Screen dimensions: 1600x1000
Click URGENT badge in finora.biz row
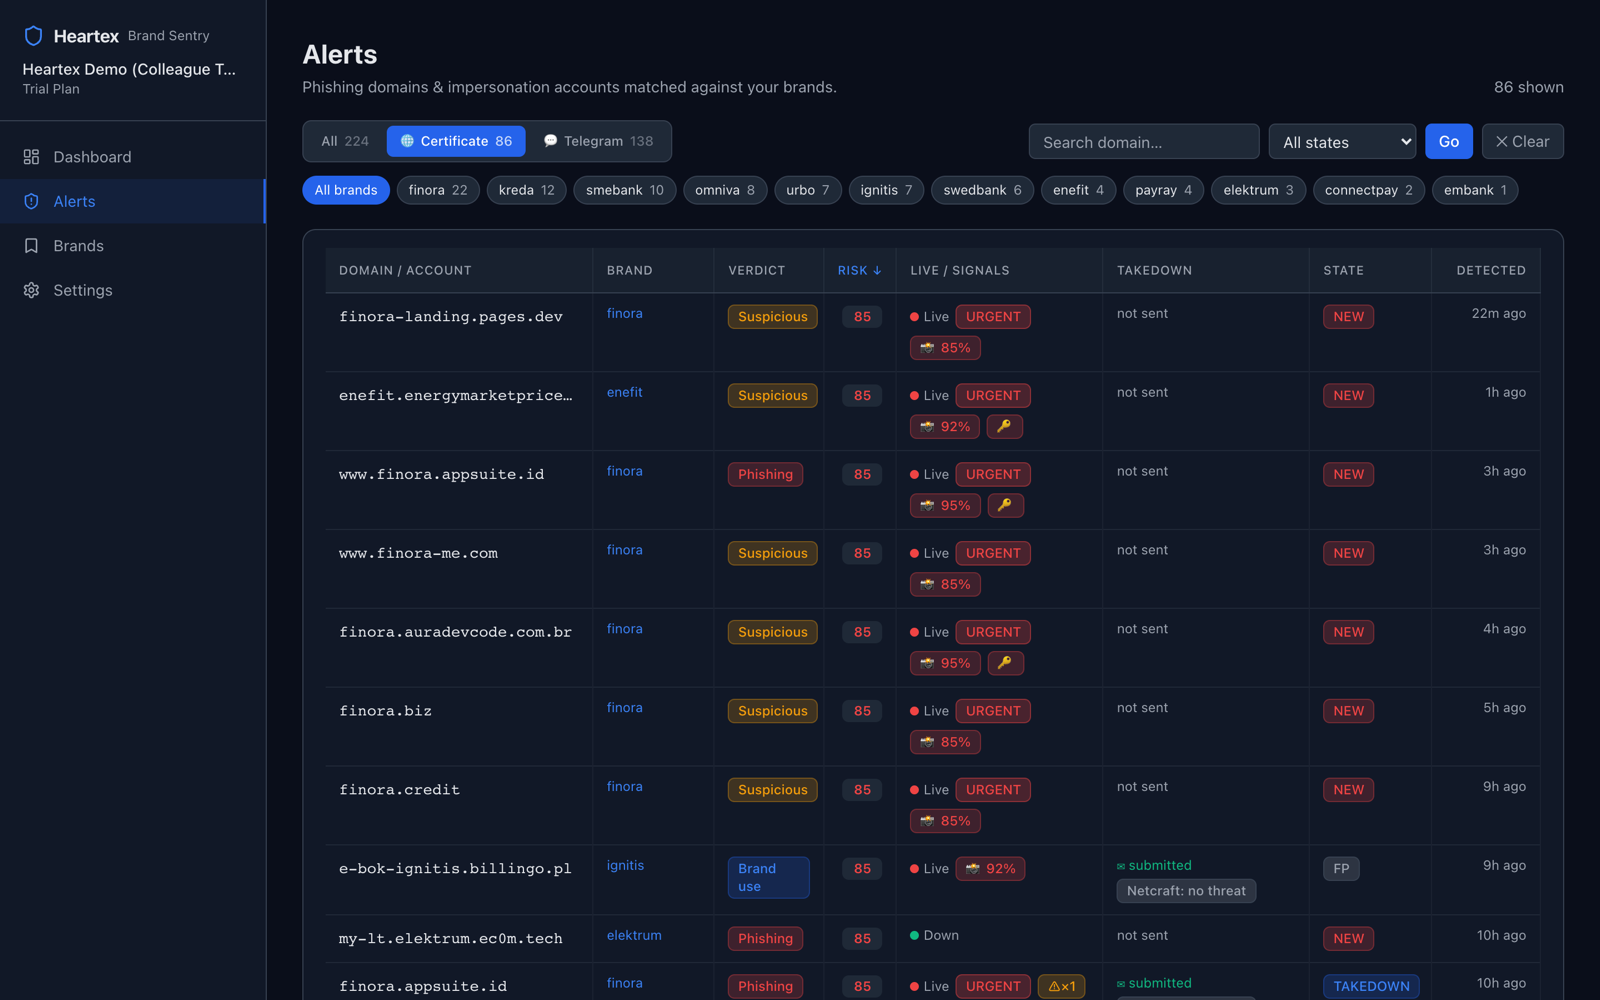[x=993, y=711]
